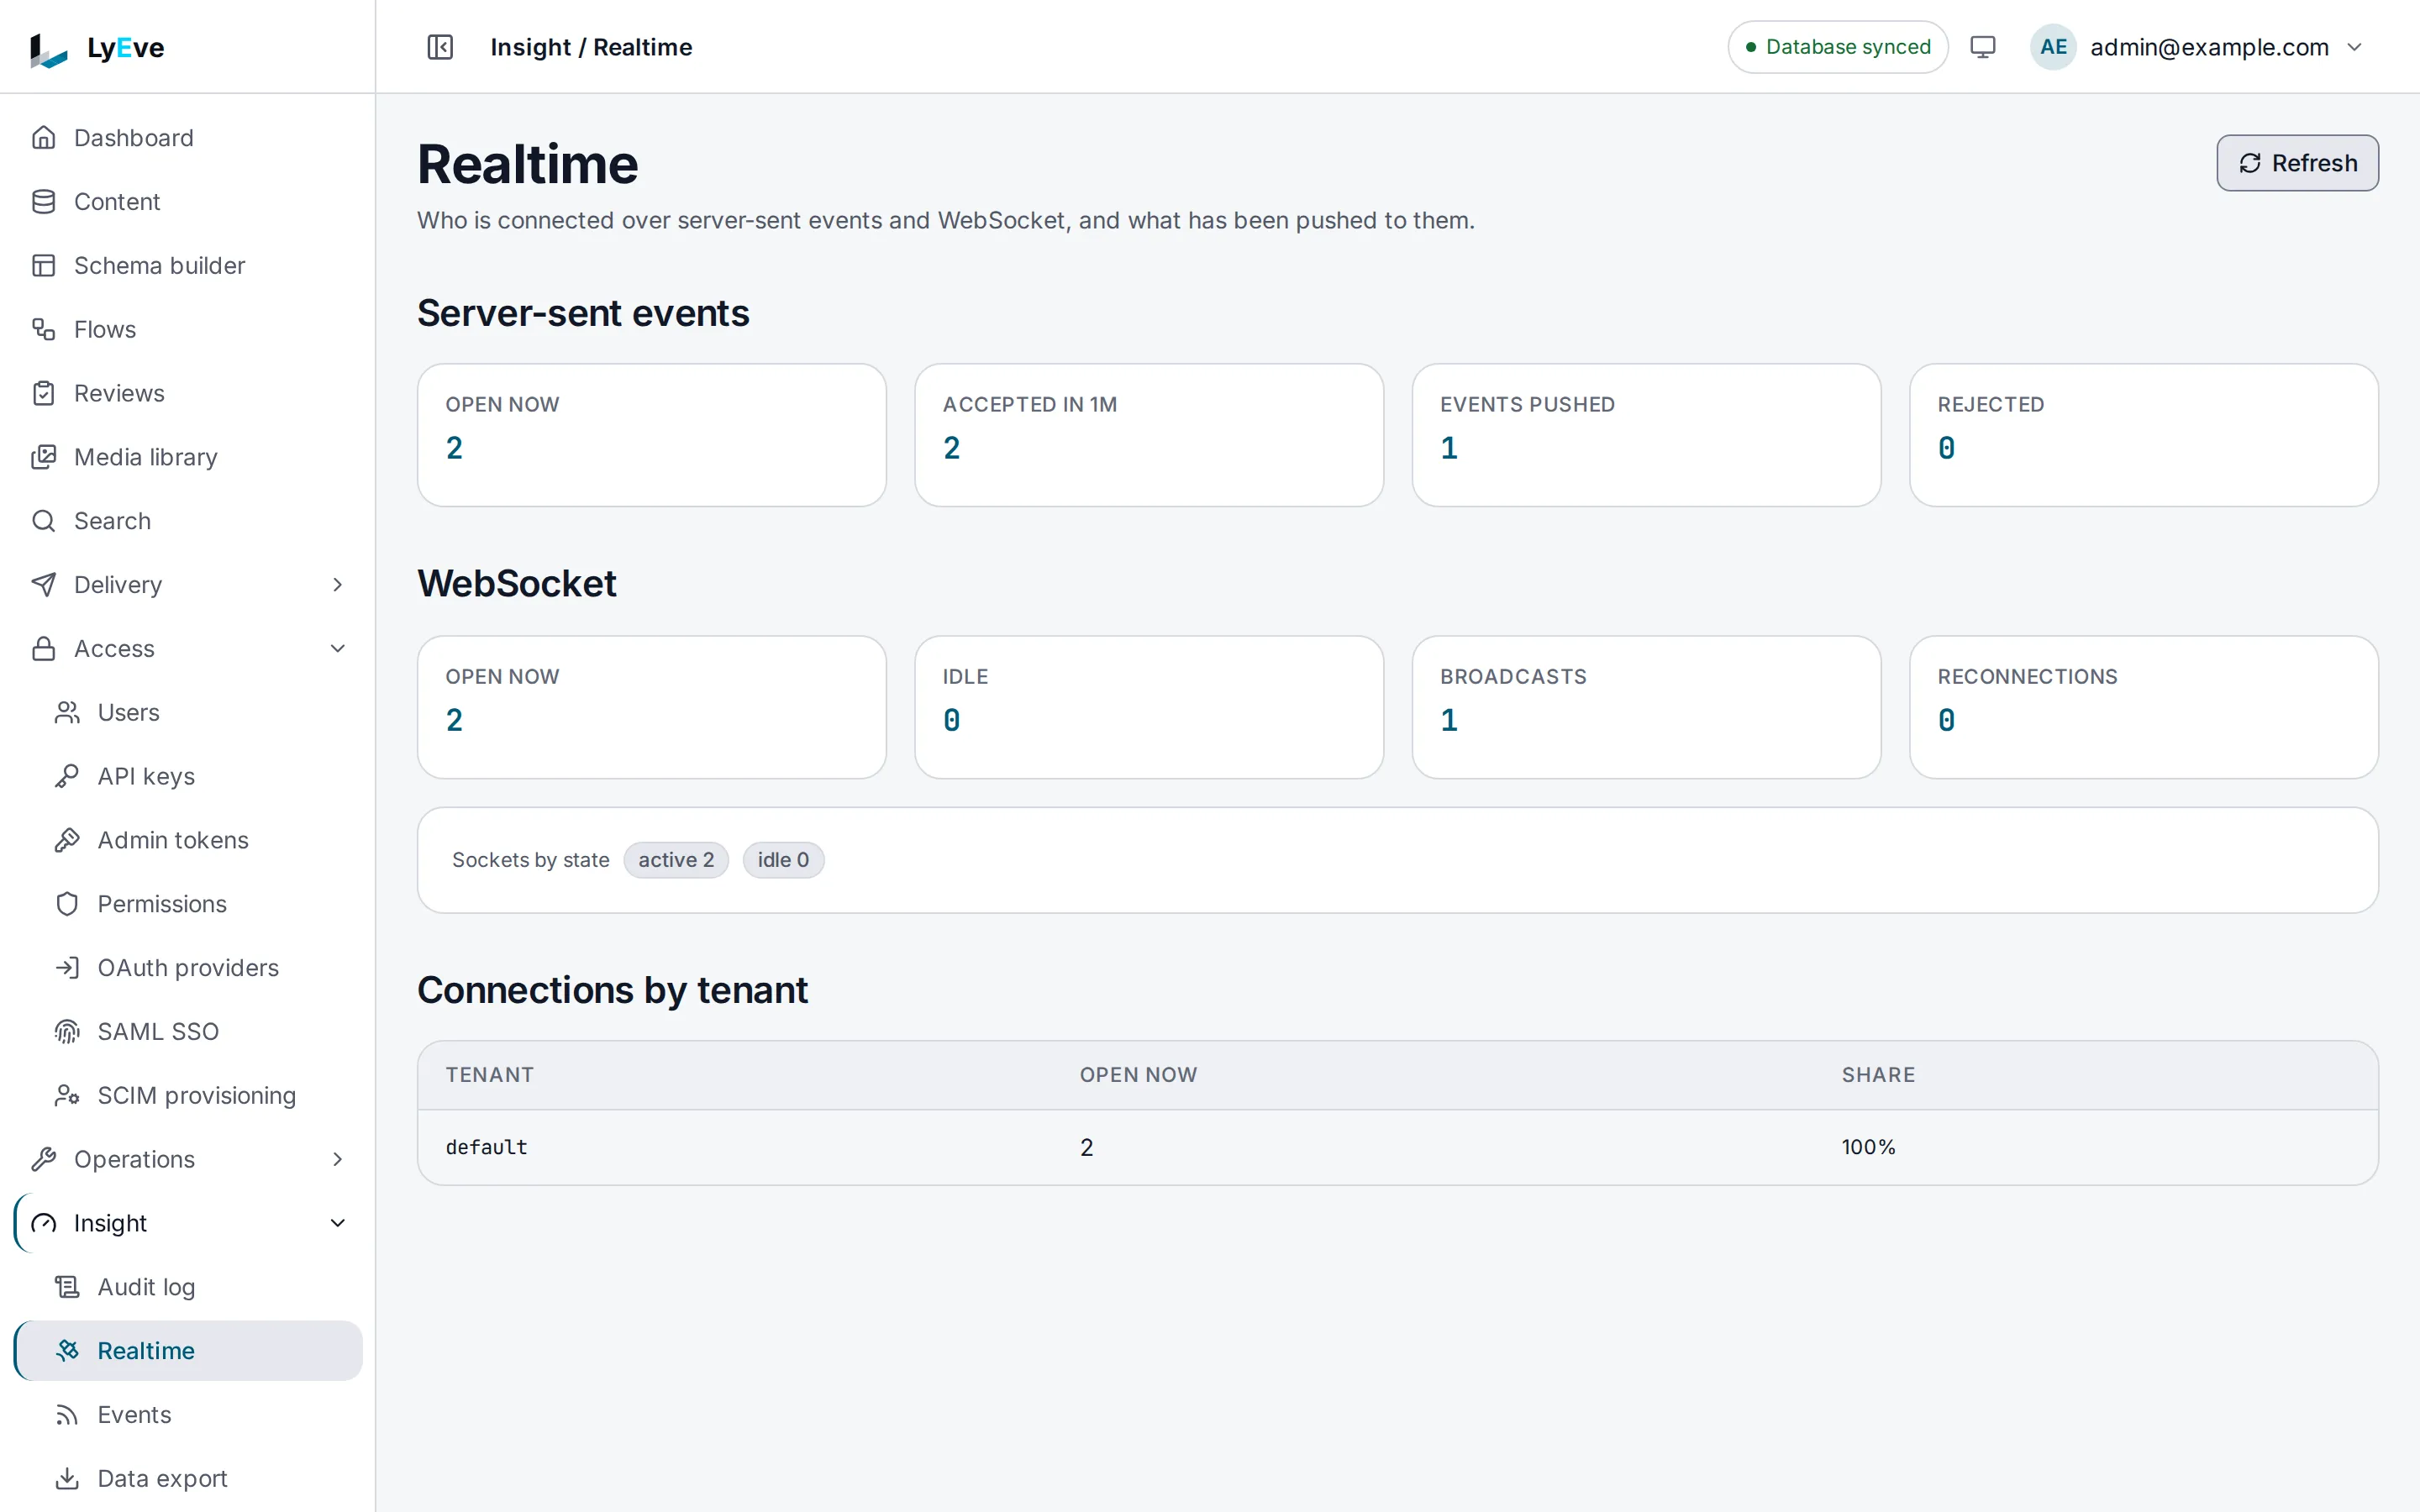Click the TENANT column header
Screen dimensions: 2420x1512
tap(489, 1075)
